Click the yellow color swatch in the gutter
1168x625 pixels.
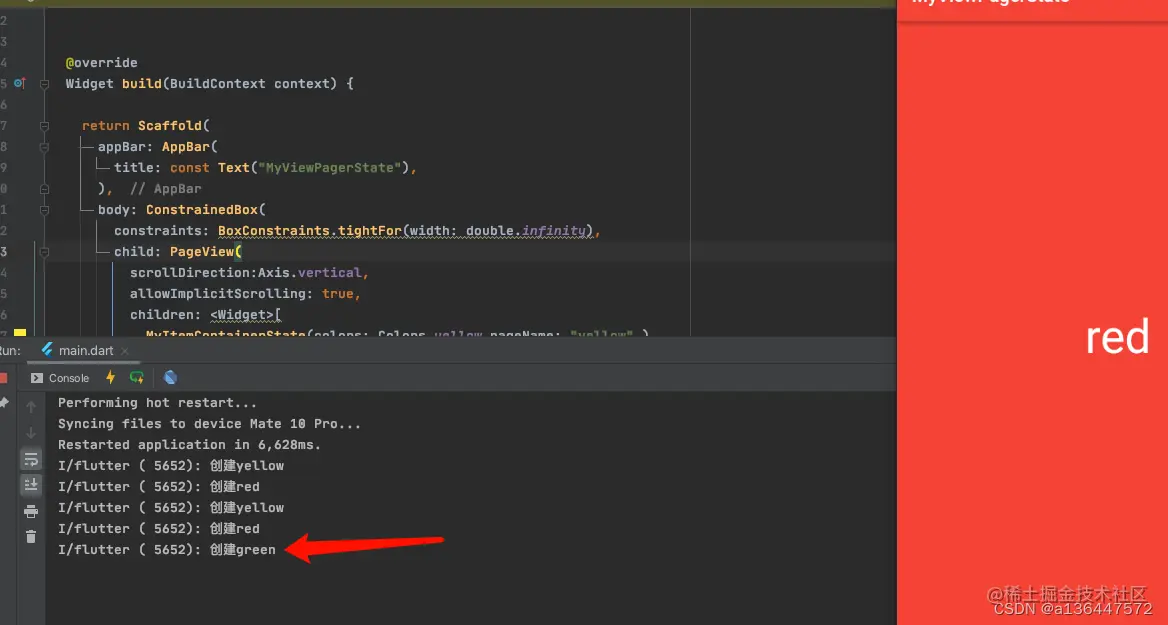(x=20, y=332)
